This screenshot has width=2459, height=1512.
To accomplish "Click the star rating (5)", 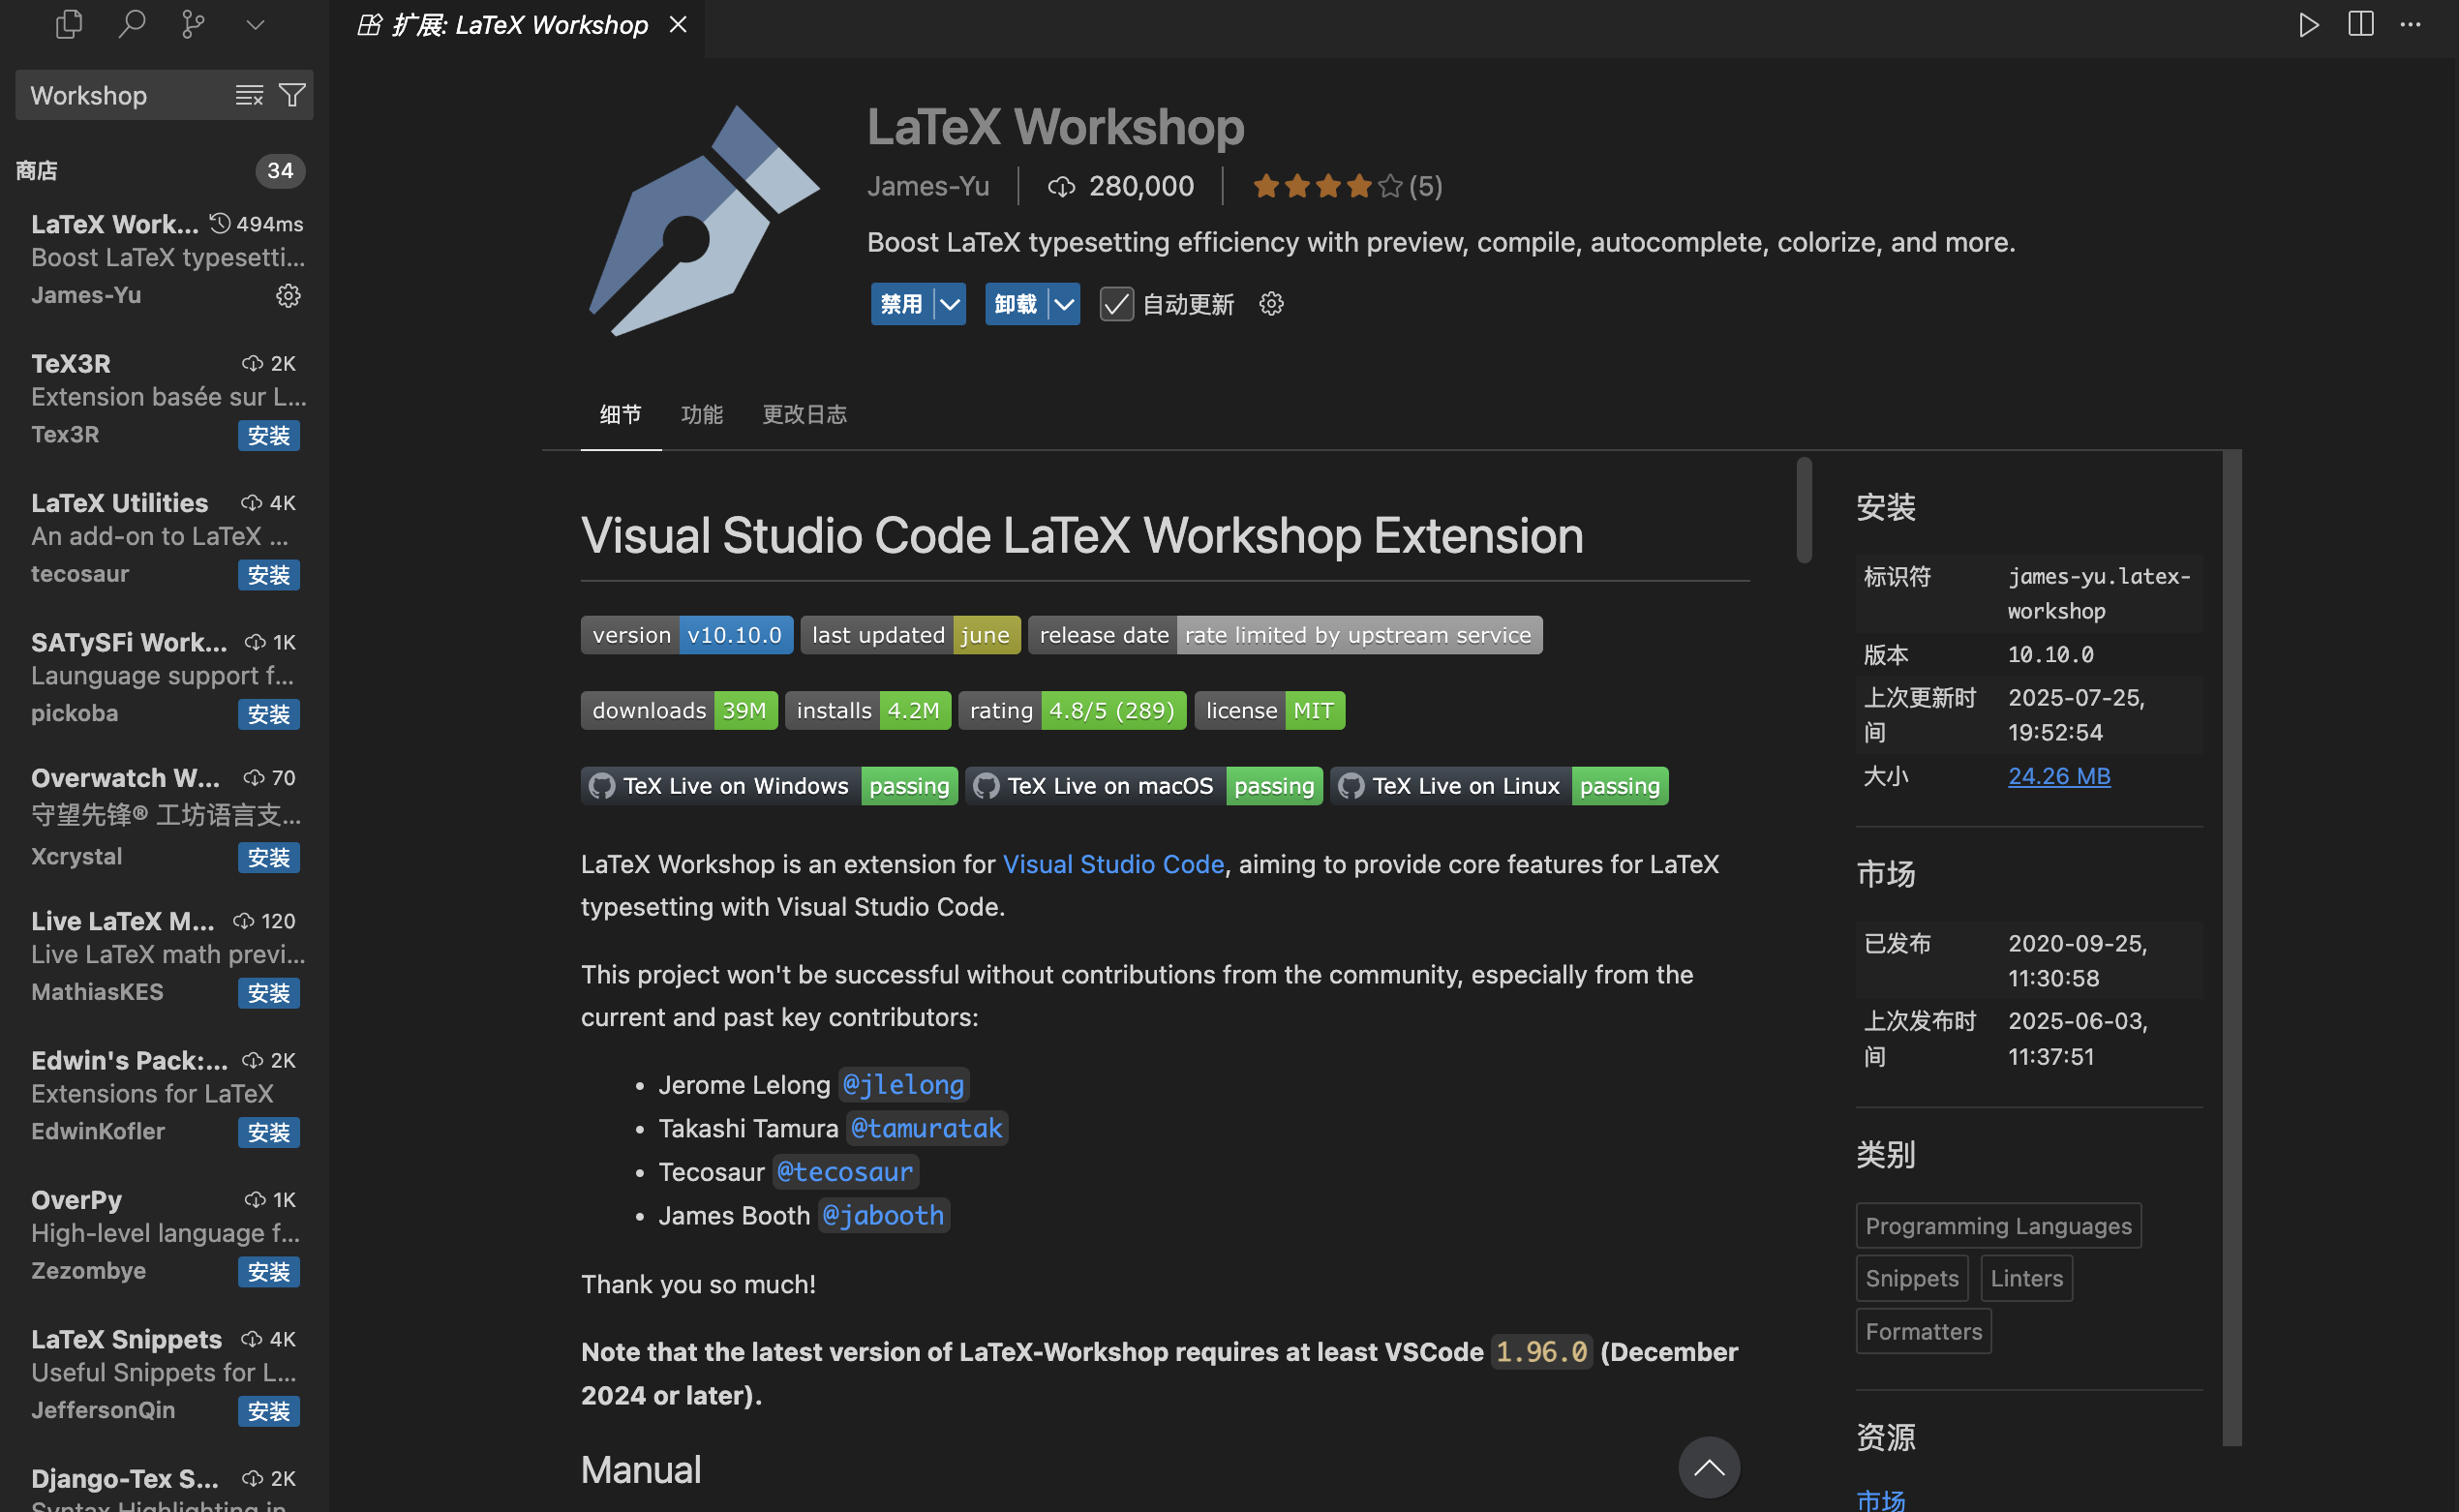I will click(1347, 186).
